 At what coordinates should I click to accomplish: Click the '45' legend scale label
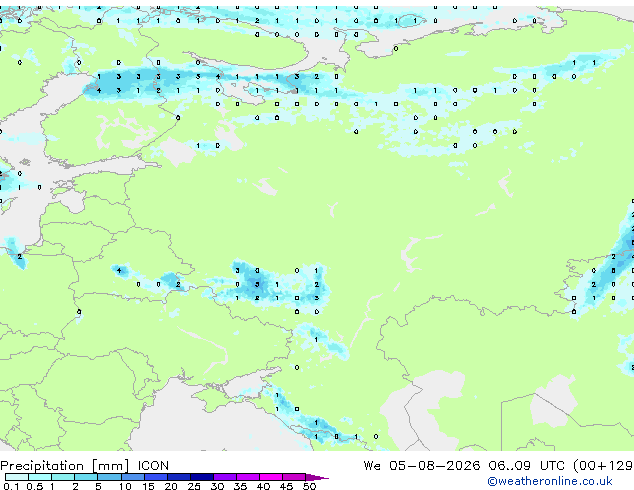tap(286, 486)
